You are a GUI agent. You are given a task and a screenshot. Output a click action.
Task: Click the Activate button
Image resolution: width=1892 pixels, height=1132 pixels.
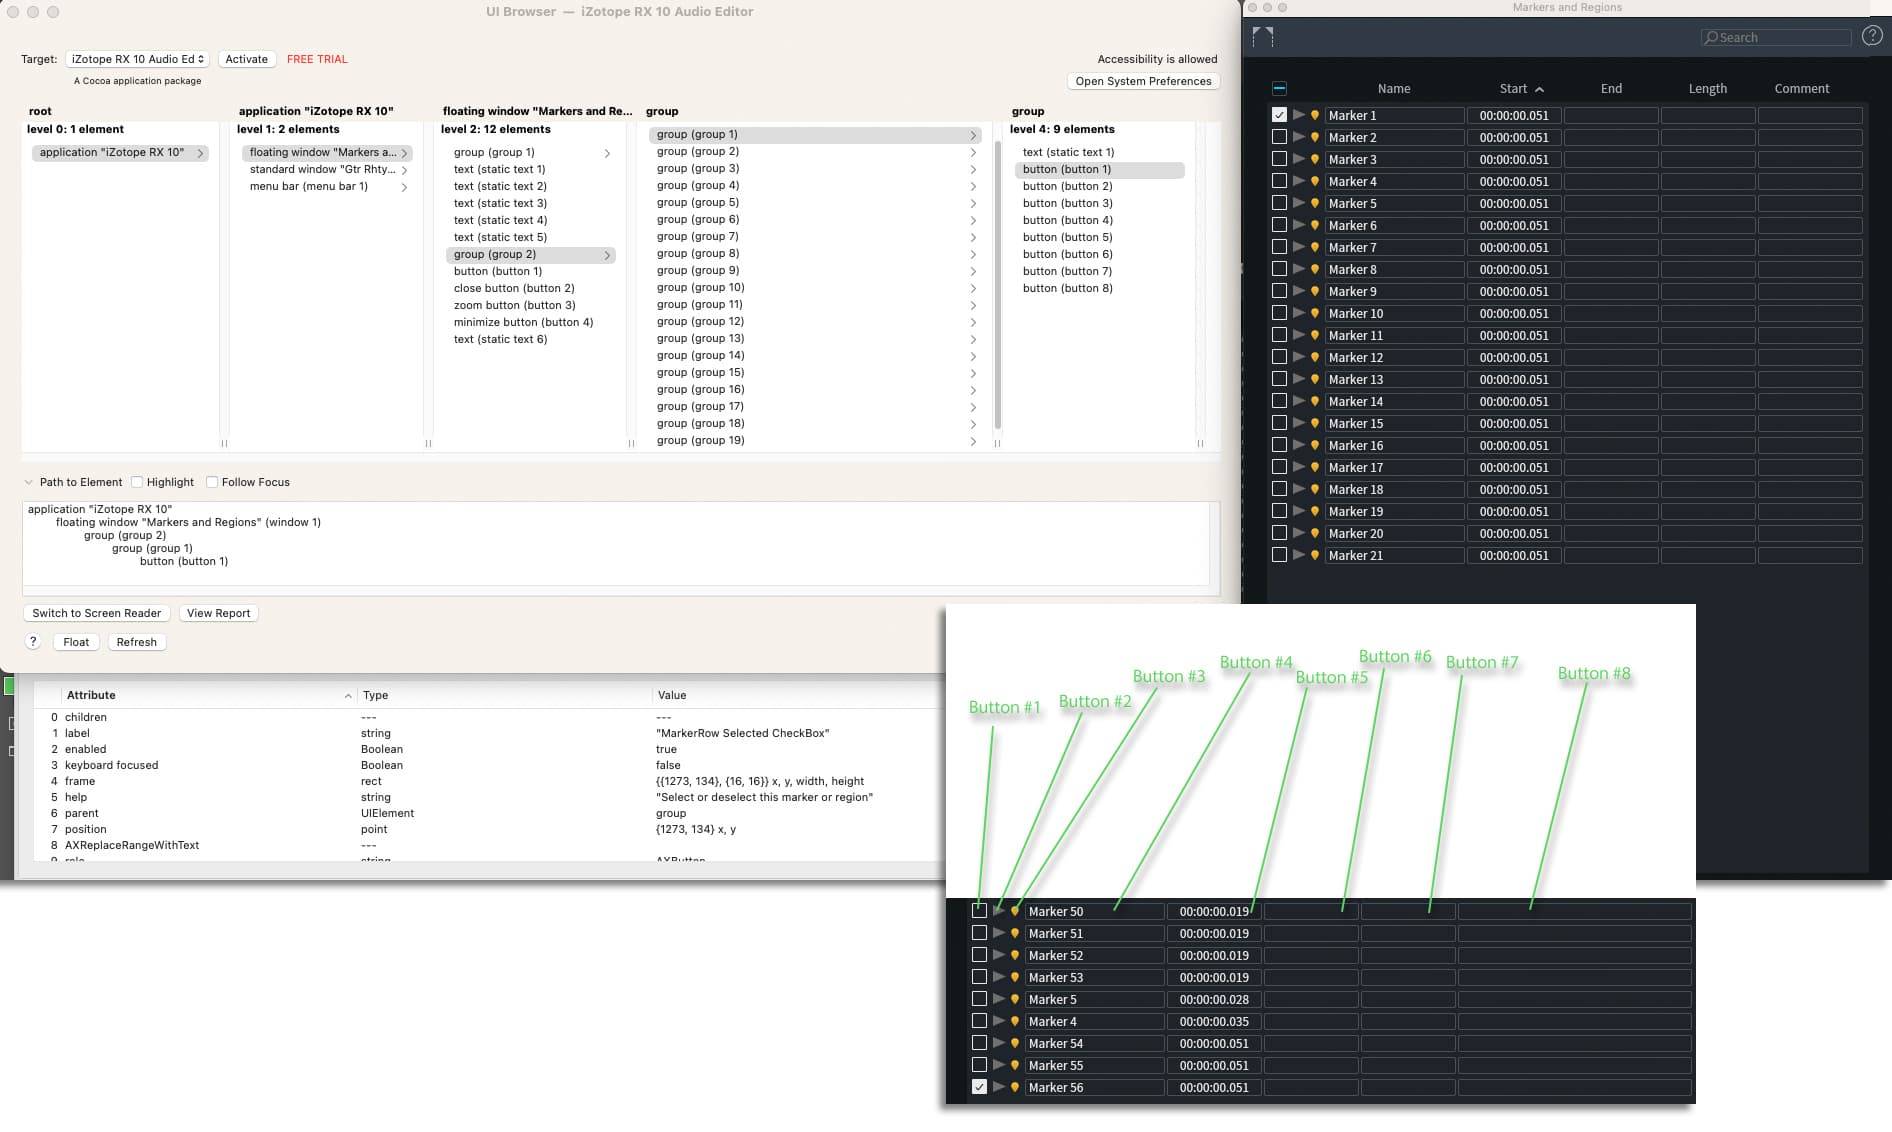(x=246, y=59)
